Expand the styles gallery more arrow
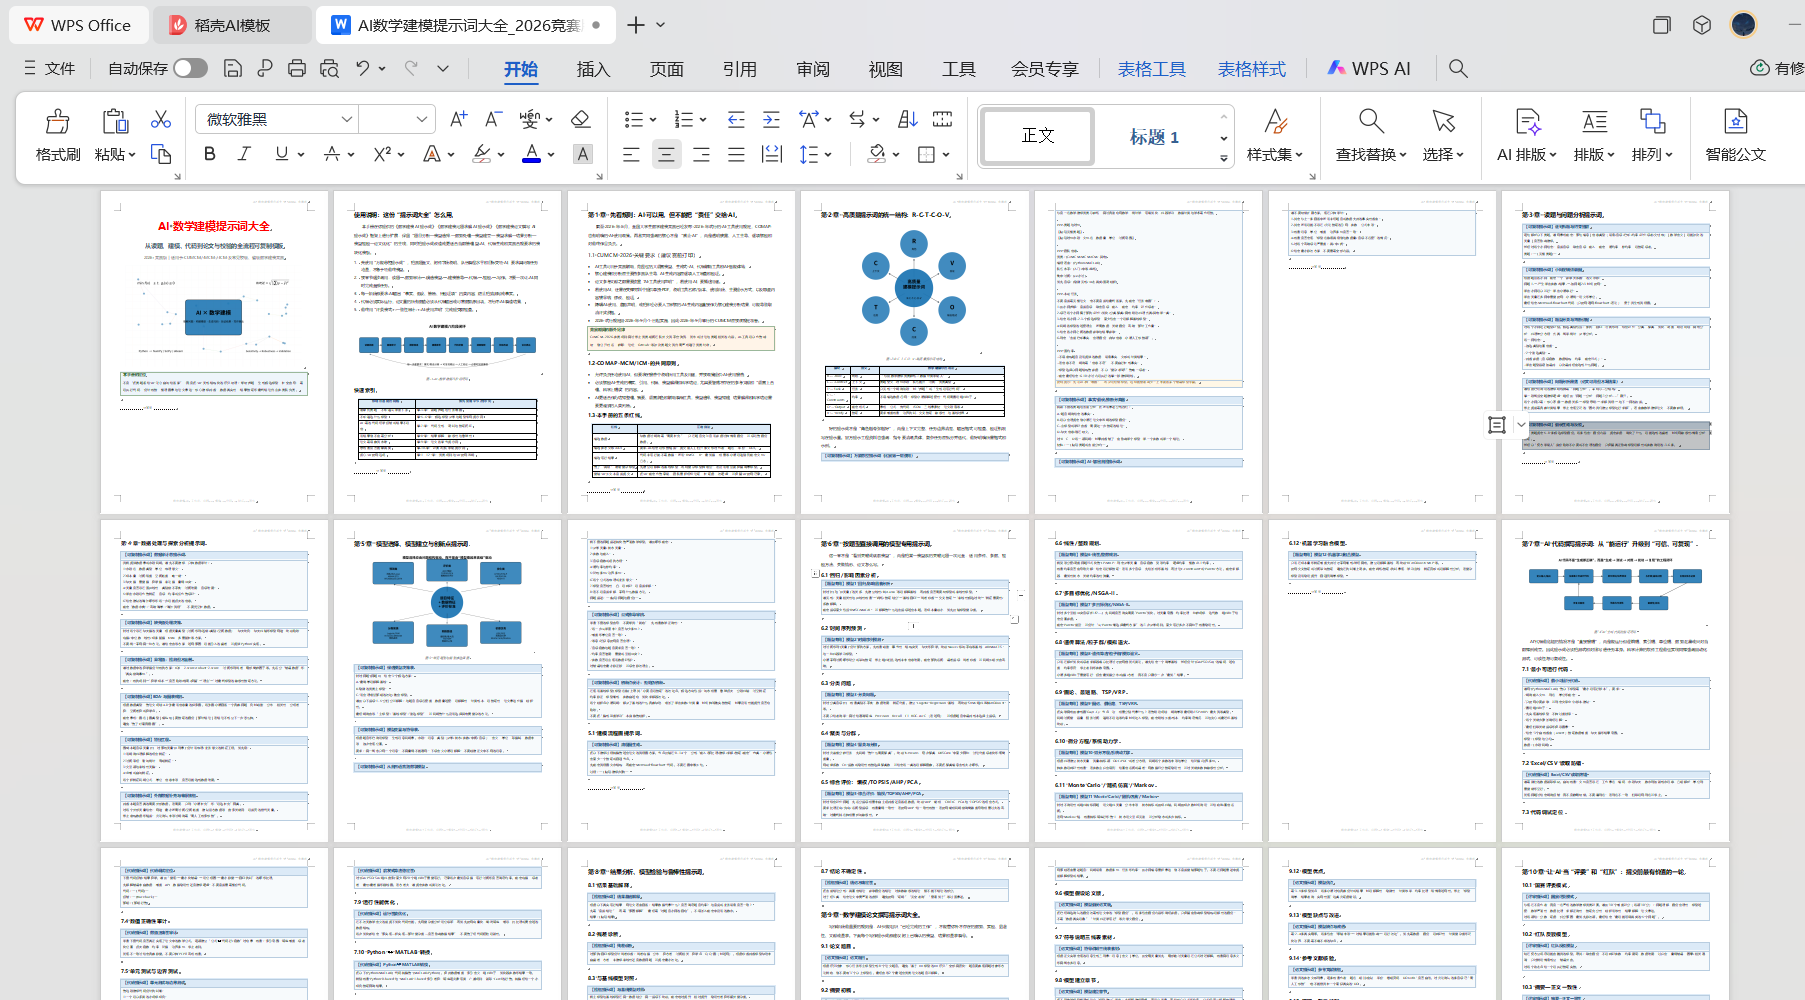 (1224, 158)
